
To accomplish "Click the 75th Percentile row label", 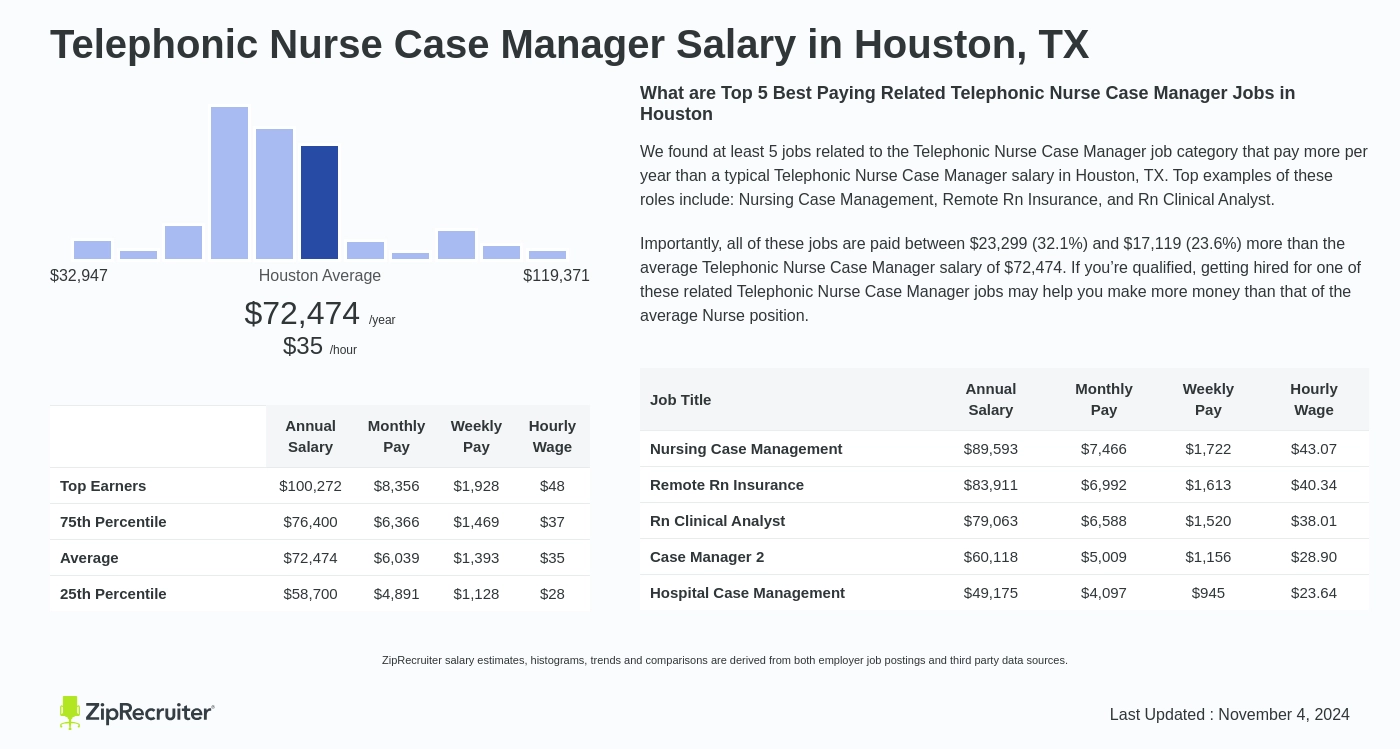I will tap(113, 521).
